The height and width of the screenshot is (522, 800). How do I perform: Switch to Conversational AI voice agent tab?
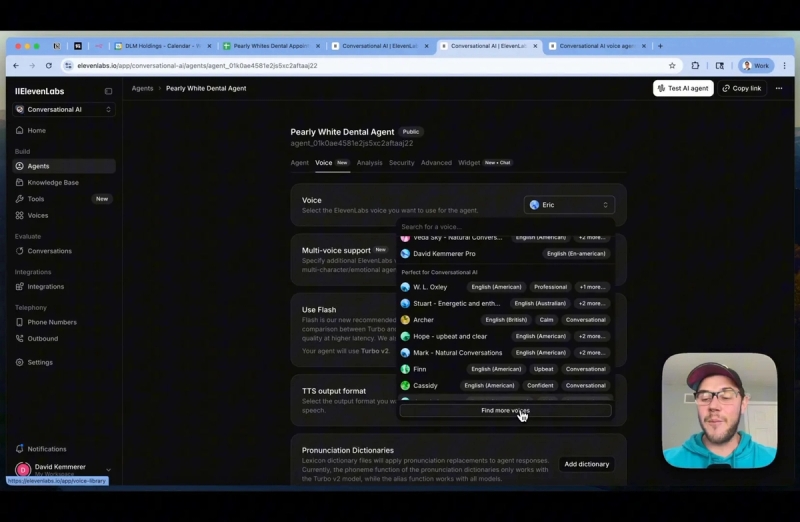596,46
